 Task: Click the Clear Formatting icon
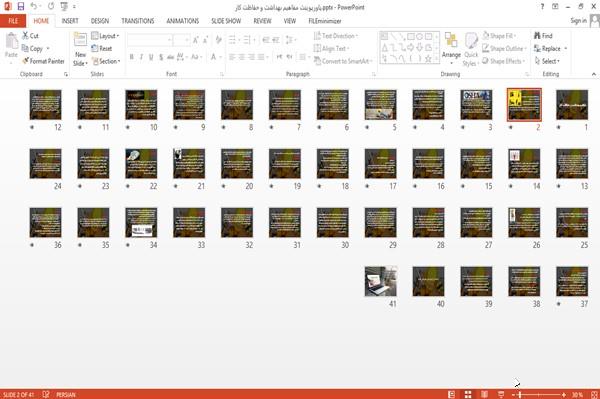[218, 40]
